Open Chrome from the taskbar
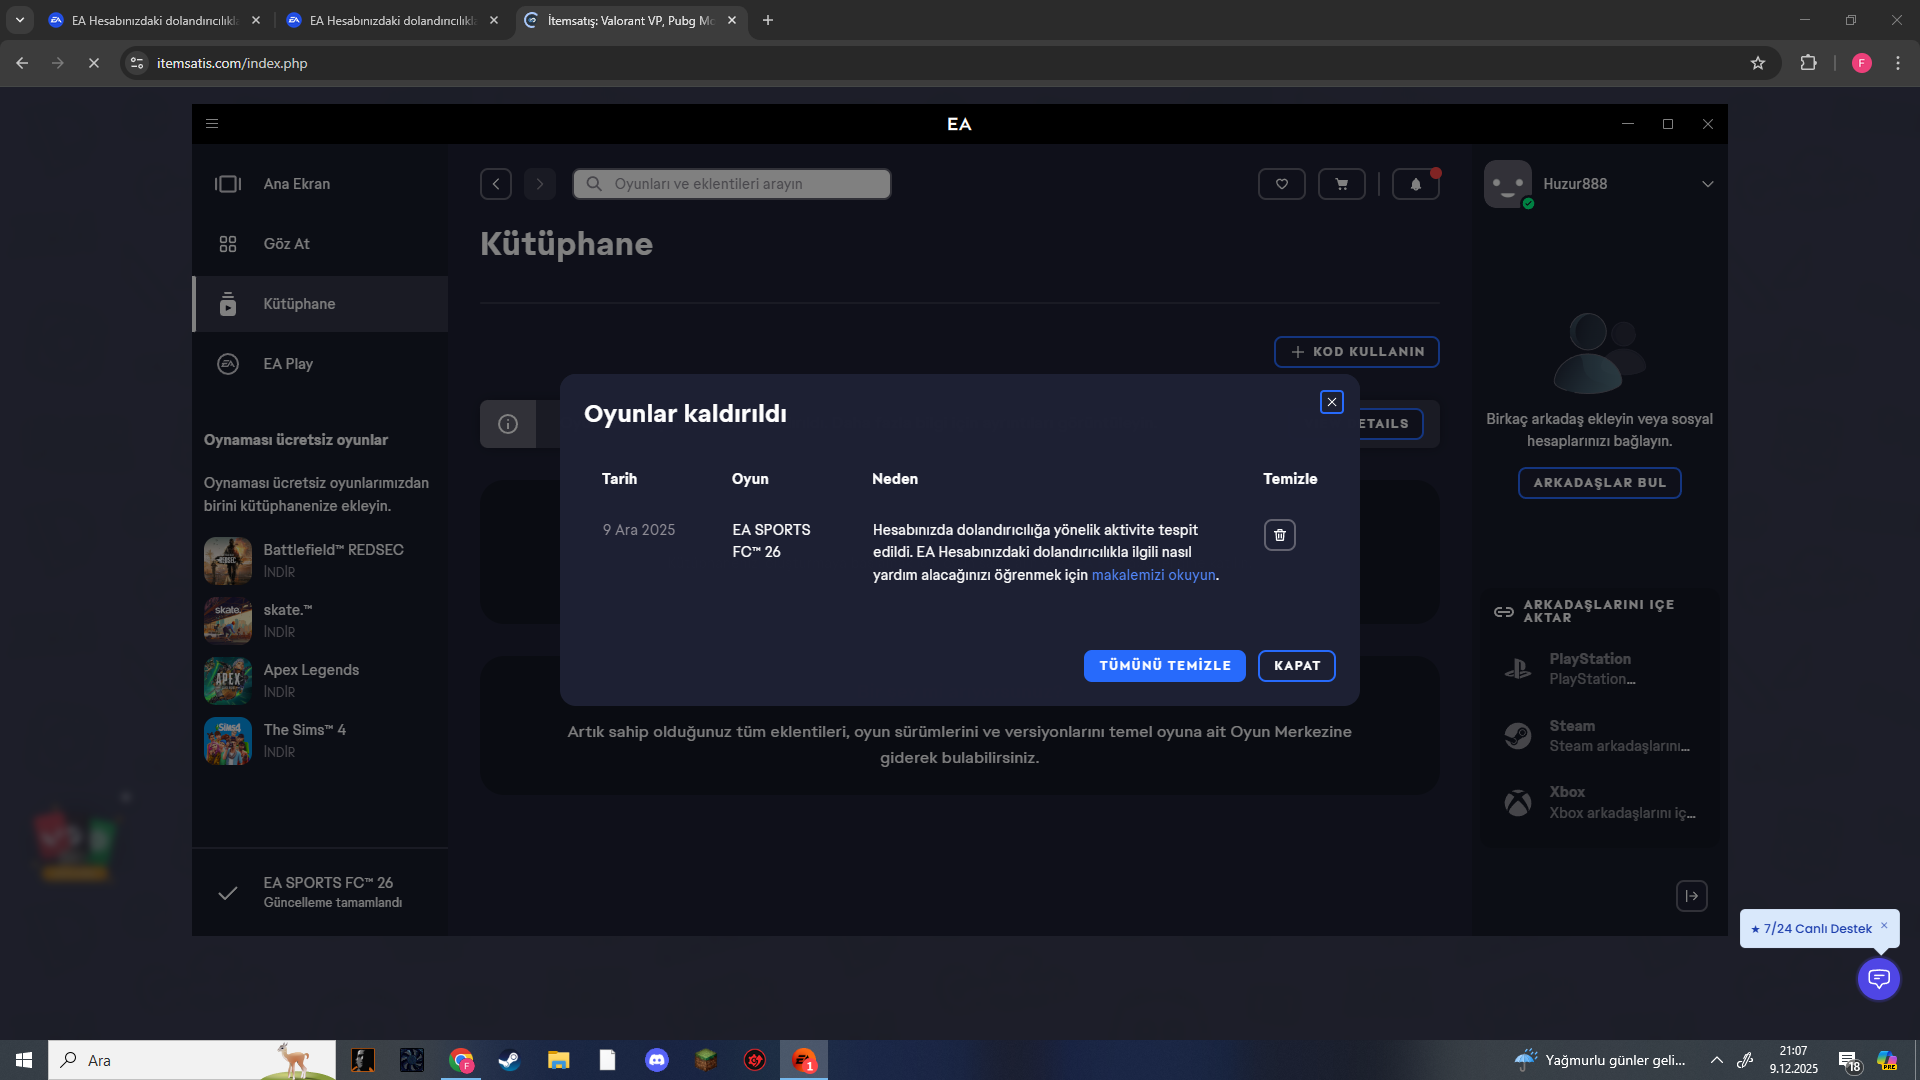Image resolution: width=1920 pixels, height=1080 pixels. [x=461, y=1060]
